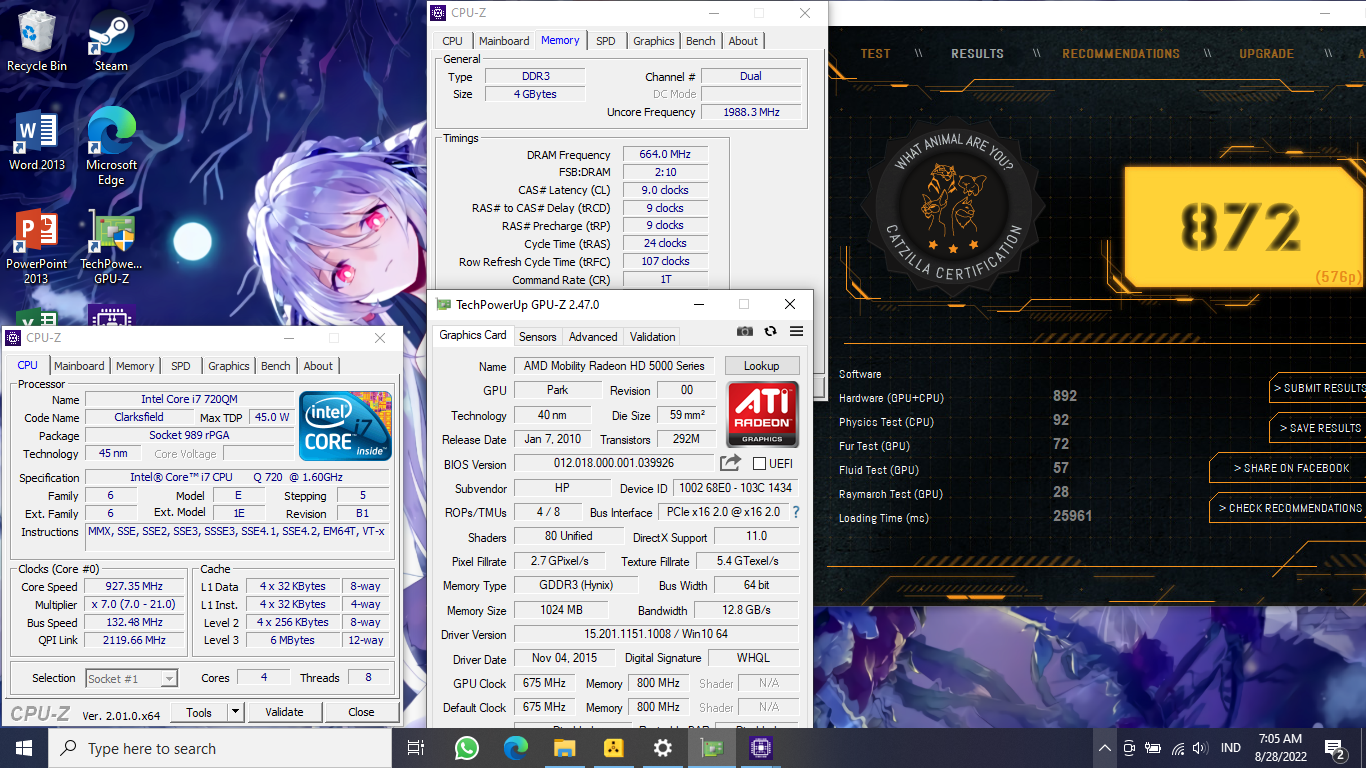The image size is (1366, 768).
Task: Open the Recycle Bin desktop icon
Action: (37, 40)
